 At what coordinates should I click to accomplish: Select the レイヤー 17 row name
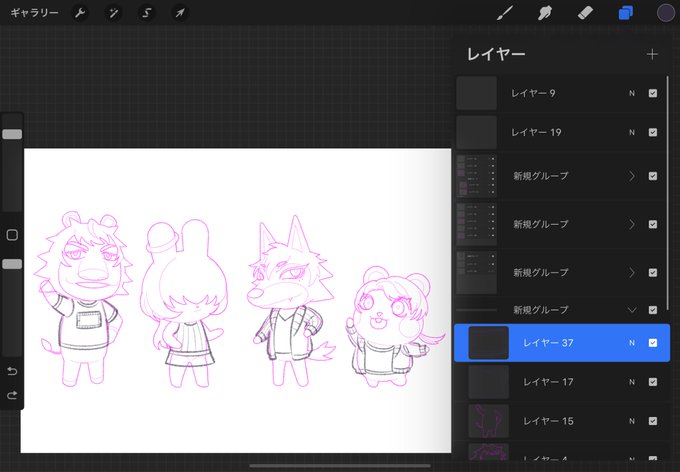tap(548, 382)
